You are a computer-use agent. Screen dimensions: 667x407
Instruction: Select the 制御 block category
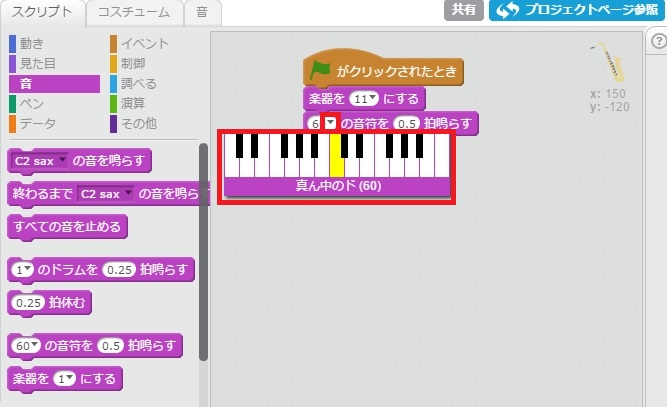pos(133,63)
